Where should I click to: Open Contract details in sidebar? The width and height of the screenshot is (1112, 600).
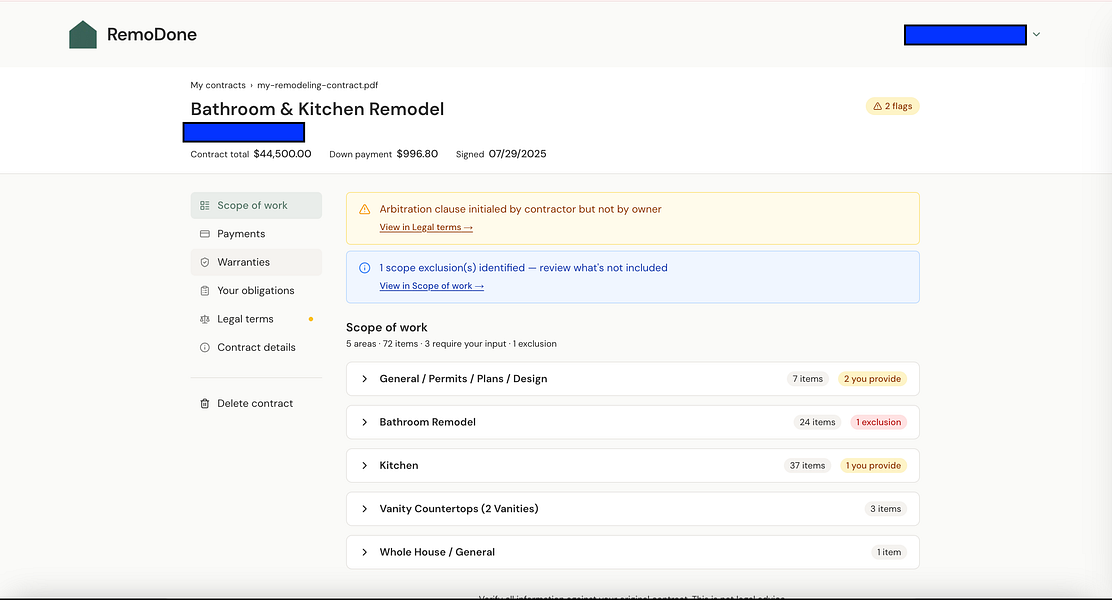[x=256, y=347]
